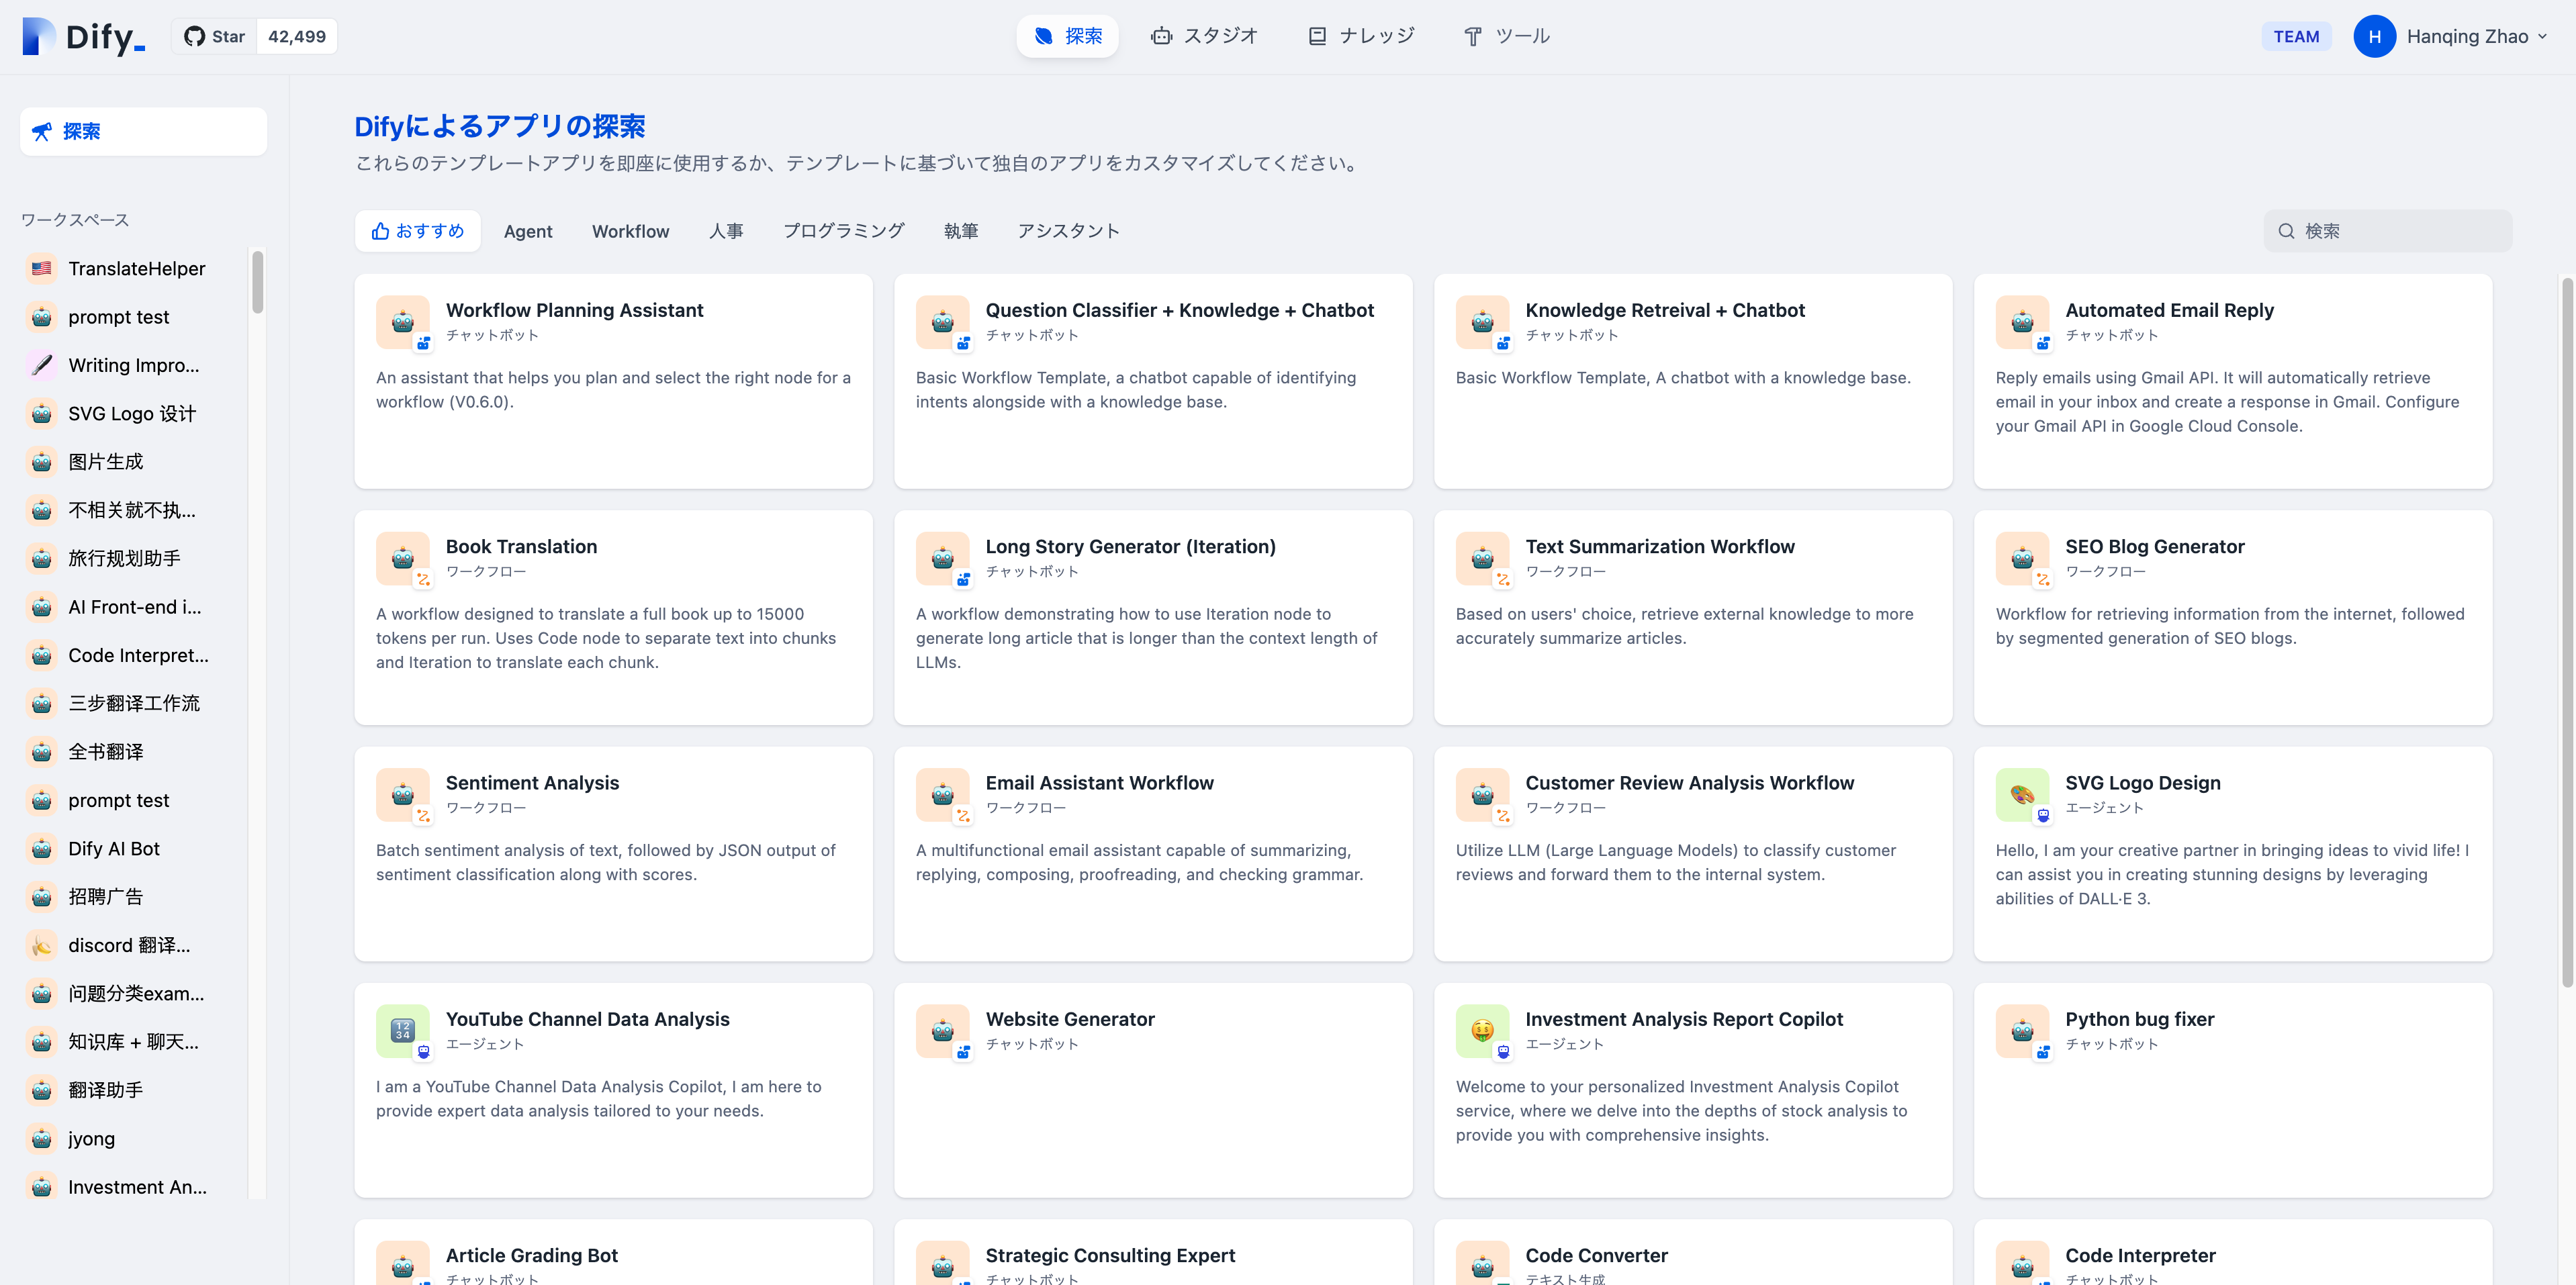Click the Knowledge Retreival + Chatbot app icon
The image size is (2576, 1285).
1482,322
